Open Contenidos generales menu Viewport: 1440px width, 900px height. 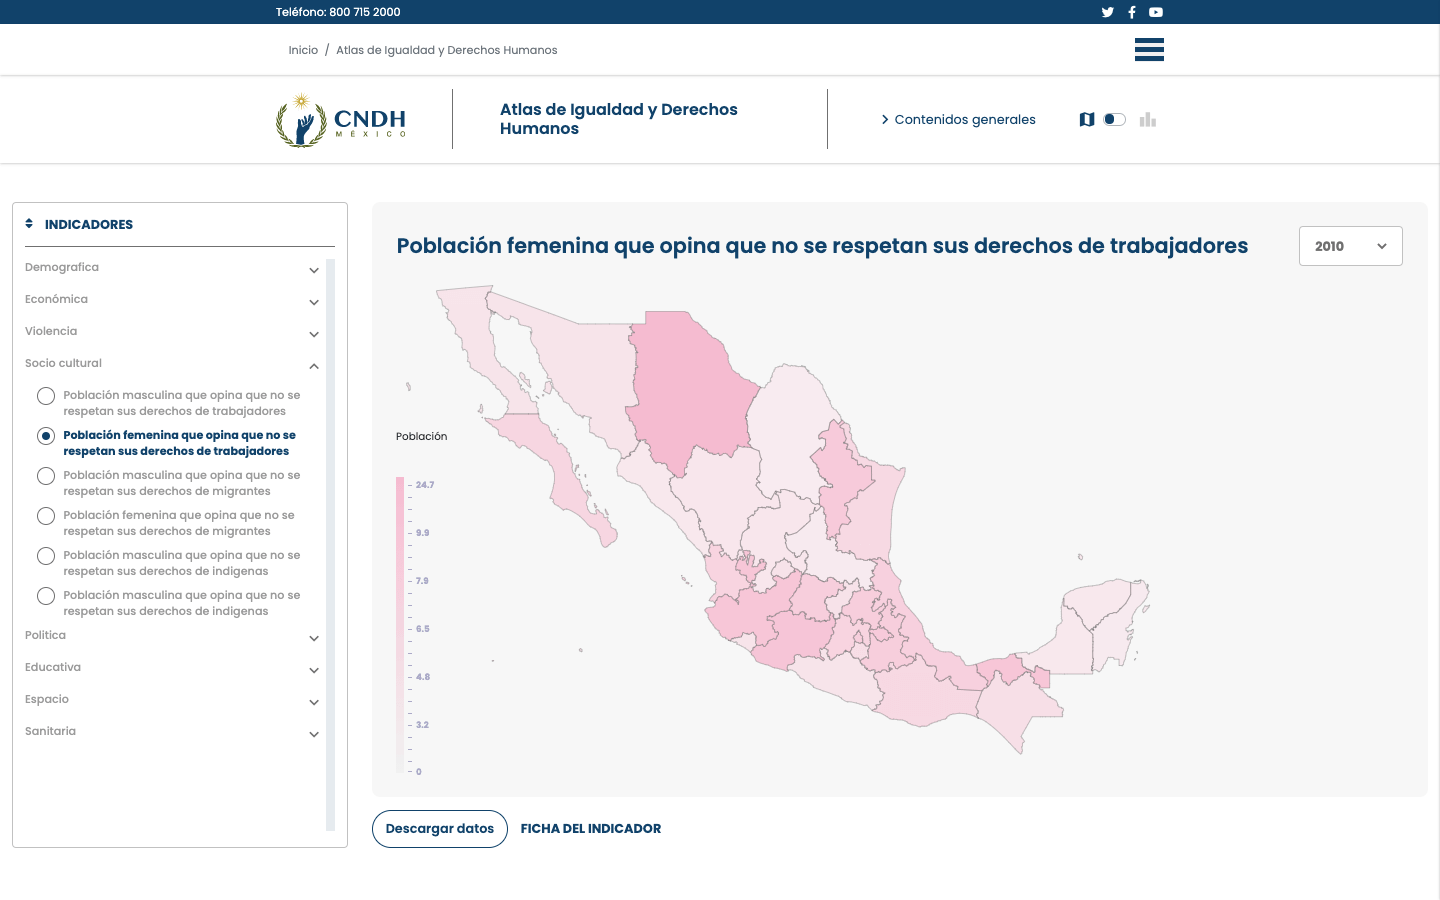958,120
